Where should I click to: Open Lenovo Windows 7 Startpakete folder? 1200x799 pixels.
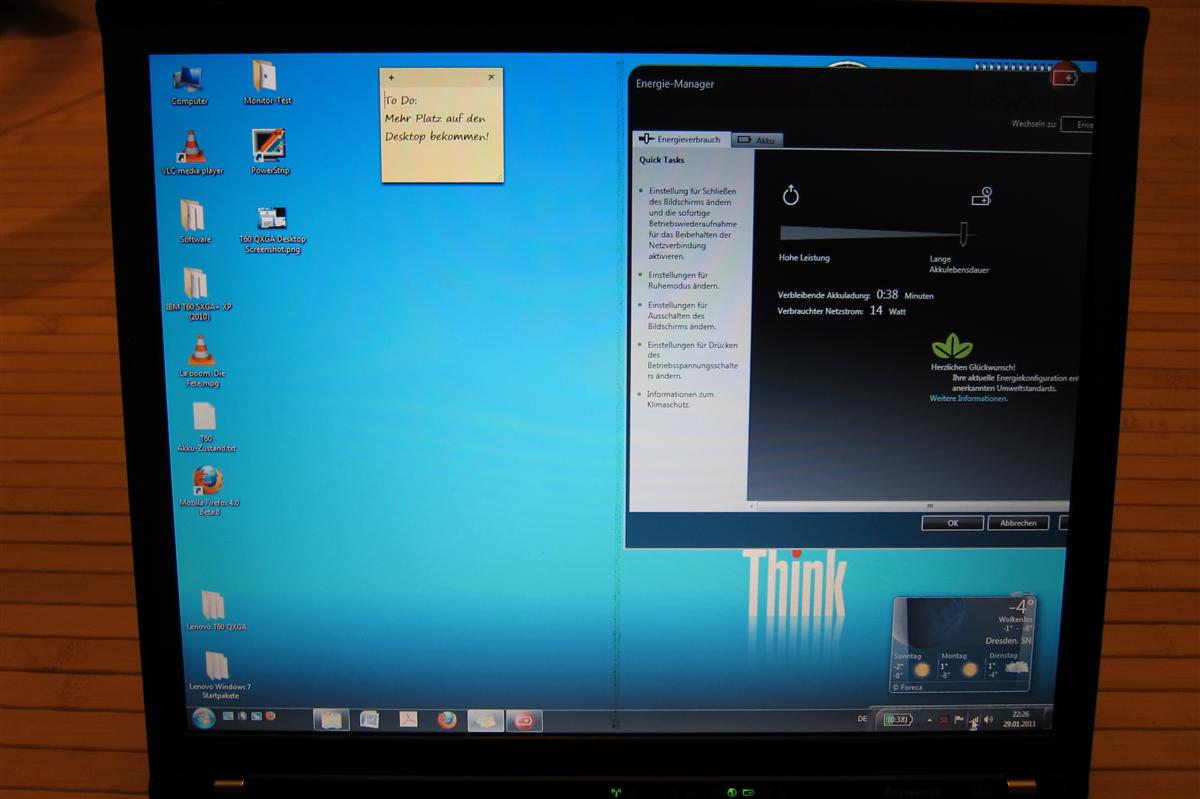pyautogui.click(x=219, y=677)
